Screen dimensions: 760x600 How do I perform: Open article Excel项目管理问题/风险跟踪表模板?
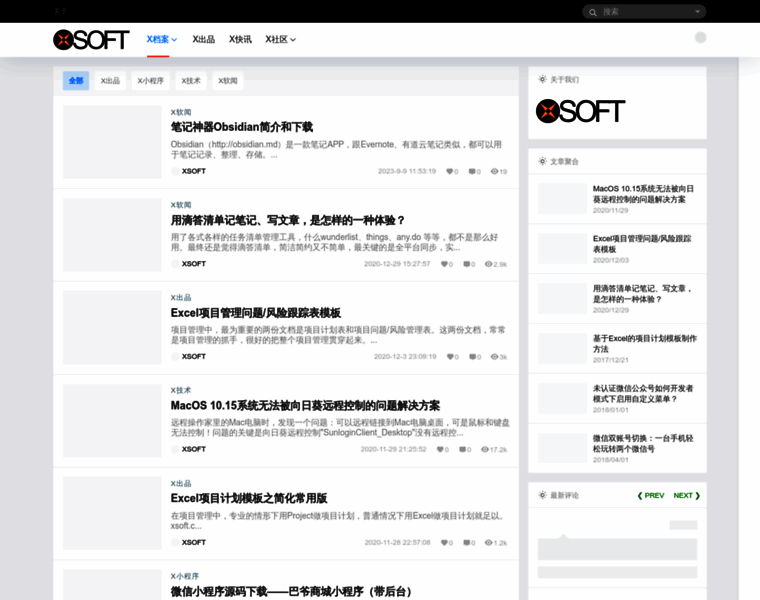256,313
